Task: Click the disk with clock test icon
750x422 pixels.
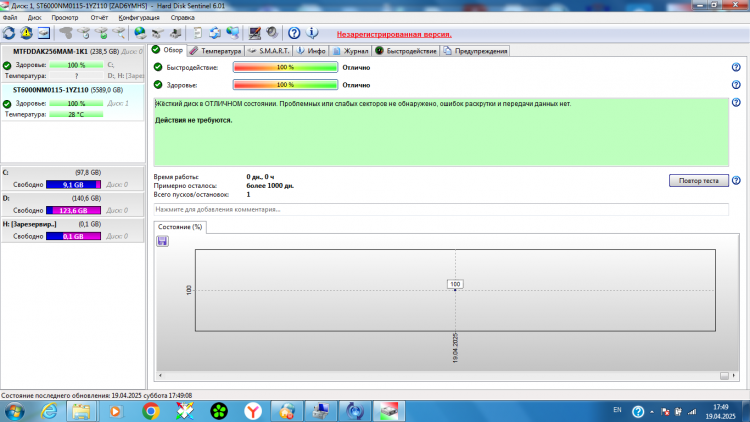Action: click(84, 33)
